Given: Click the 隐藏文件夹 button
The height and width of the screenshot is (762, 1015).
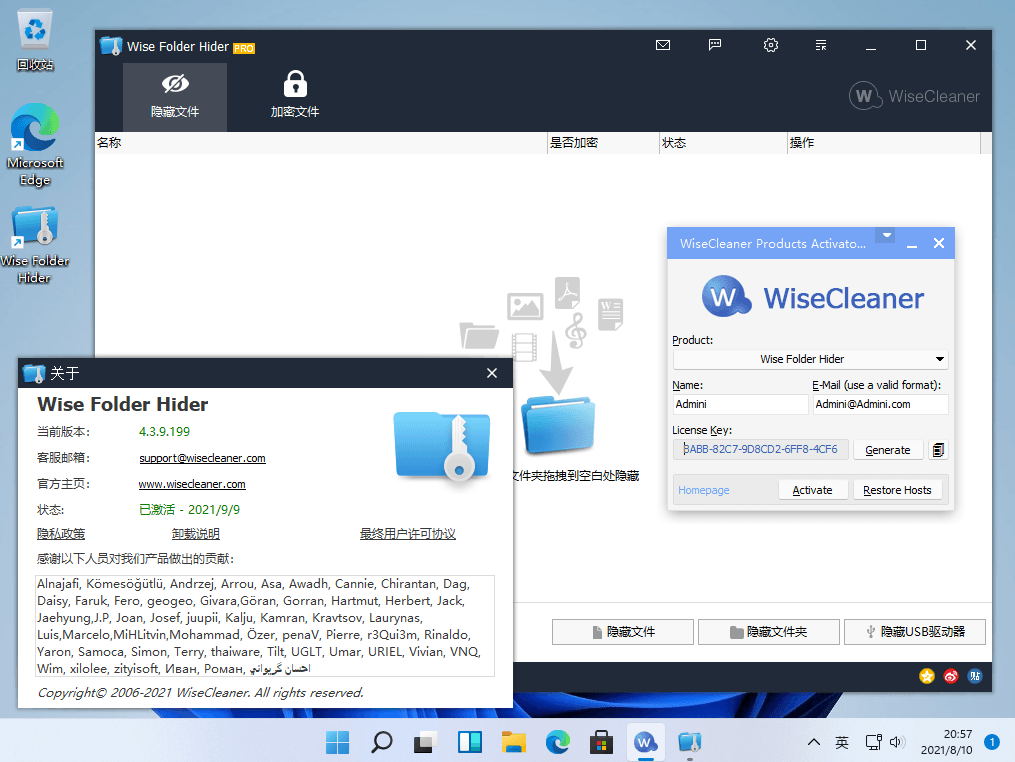Looking at the screenshot, I should pyautogui.click(x=769, y=632).
